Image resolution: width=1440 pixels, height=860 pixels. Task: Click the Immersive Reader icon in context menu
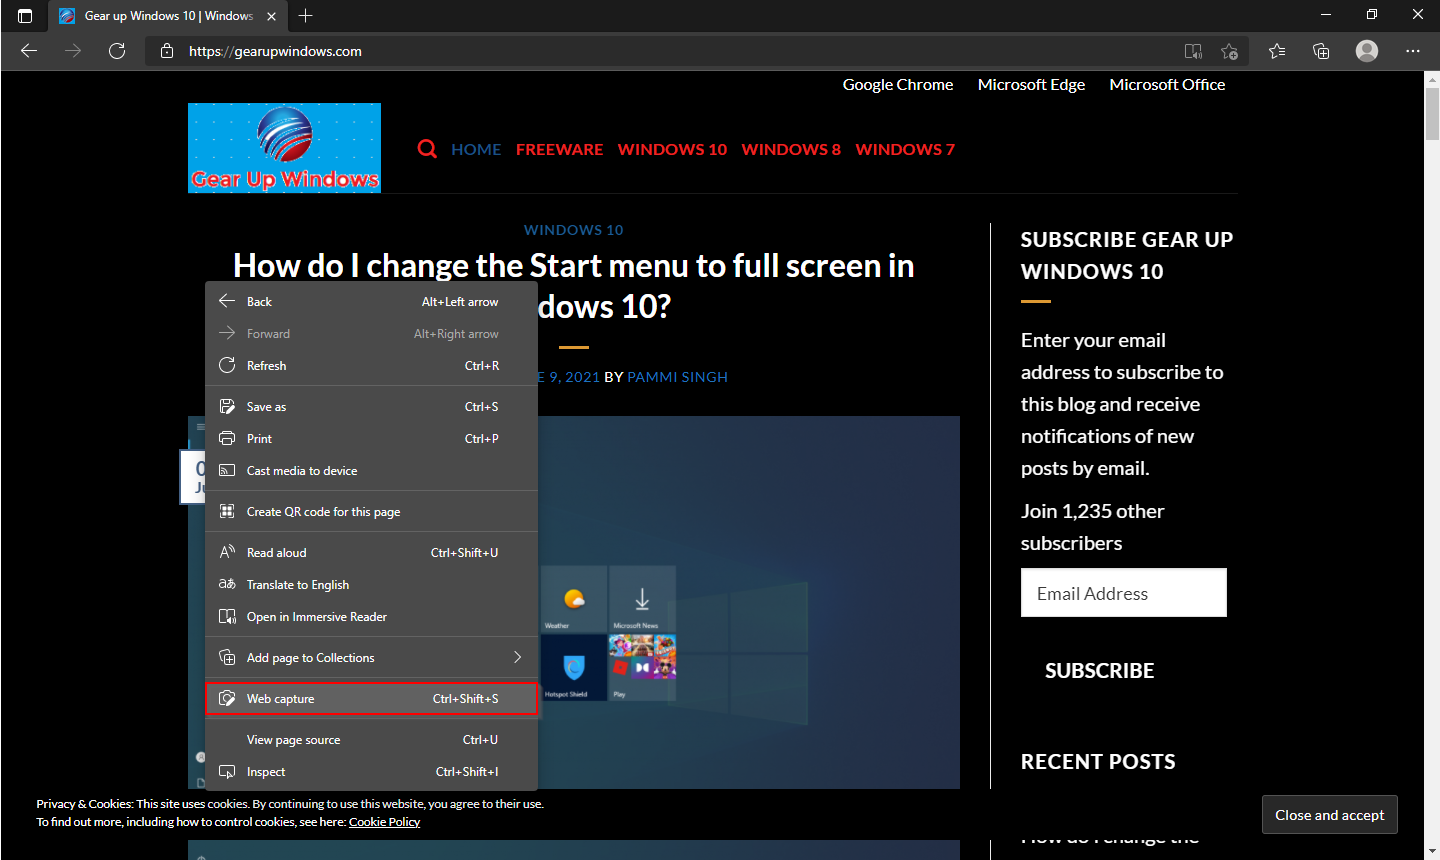click(227, 617)
